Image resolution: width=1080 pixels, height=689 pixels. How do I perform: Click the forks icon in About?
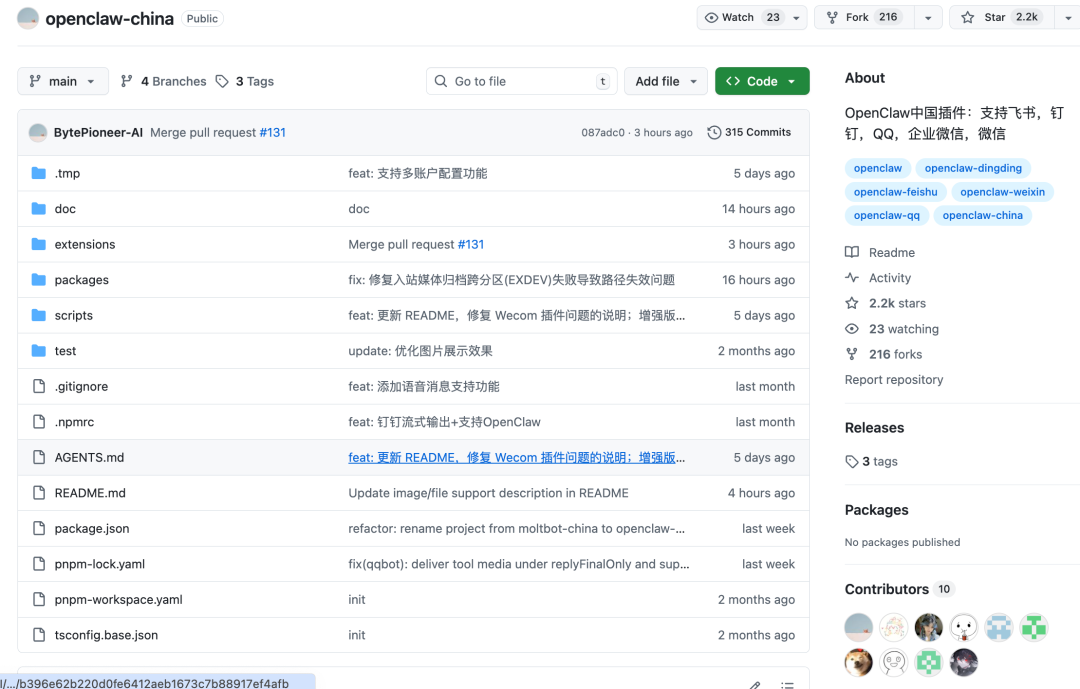(x=852, y=354)
